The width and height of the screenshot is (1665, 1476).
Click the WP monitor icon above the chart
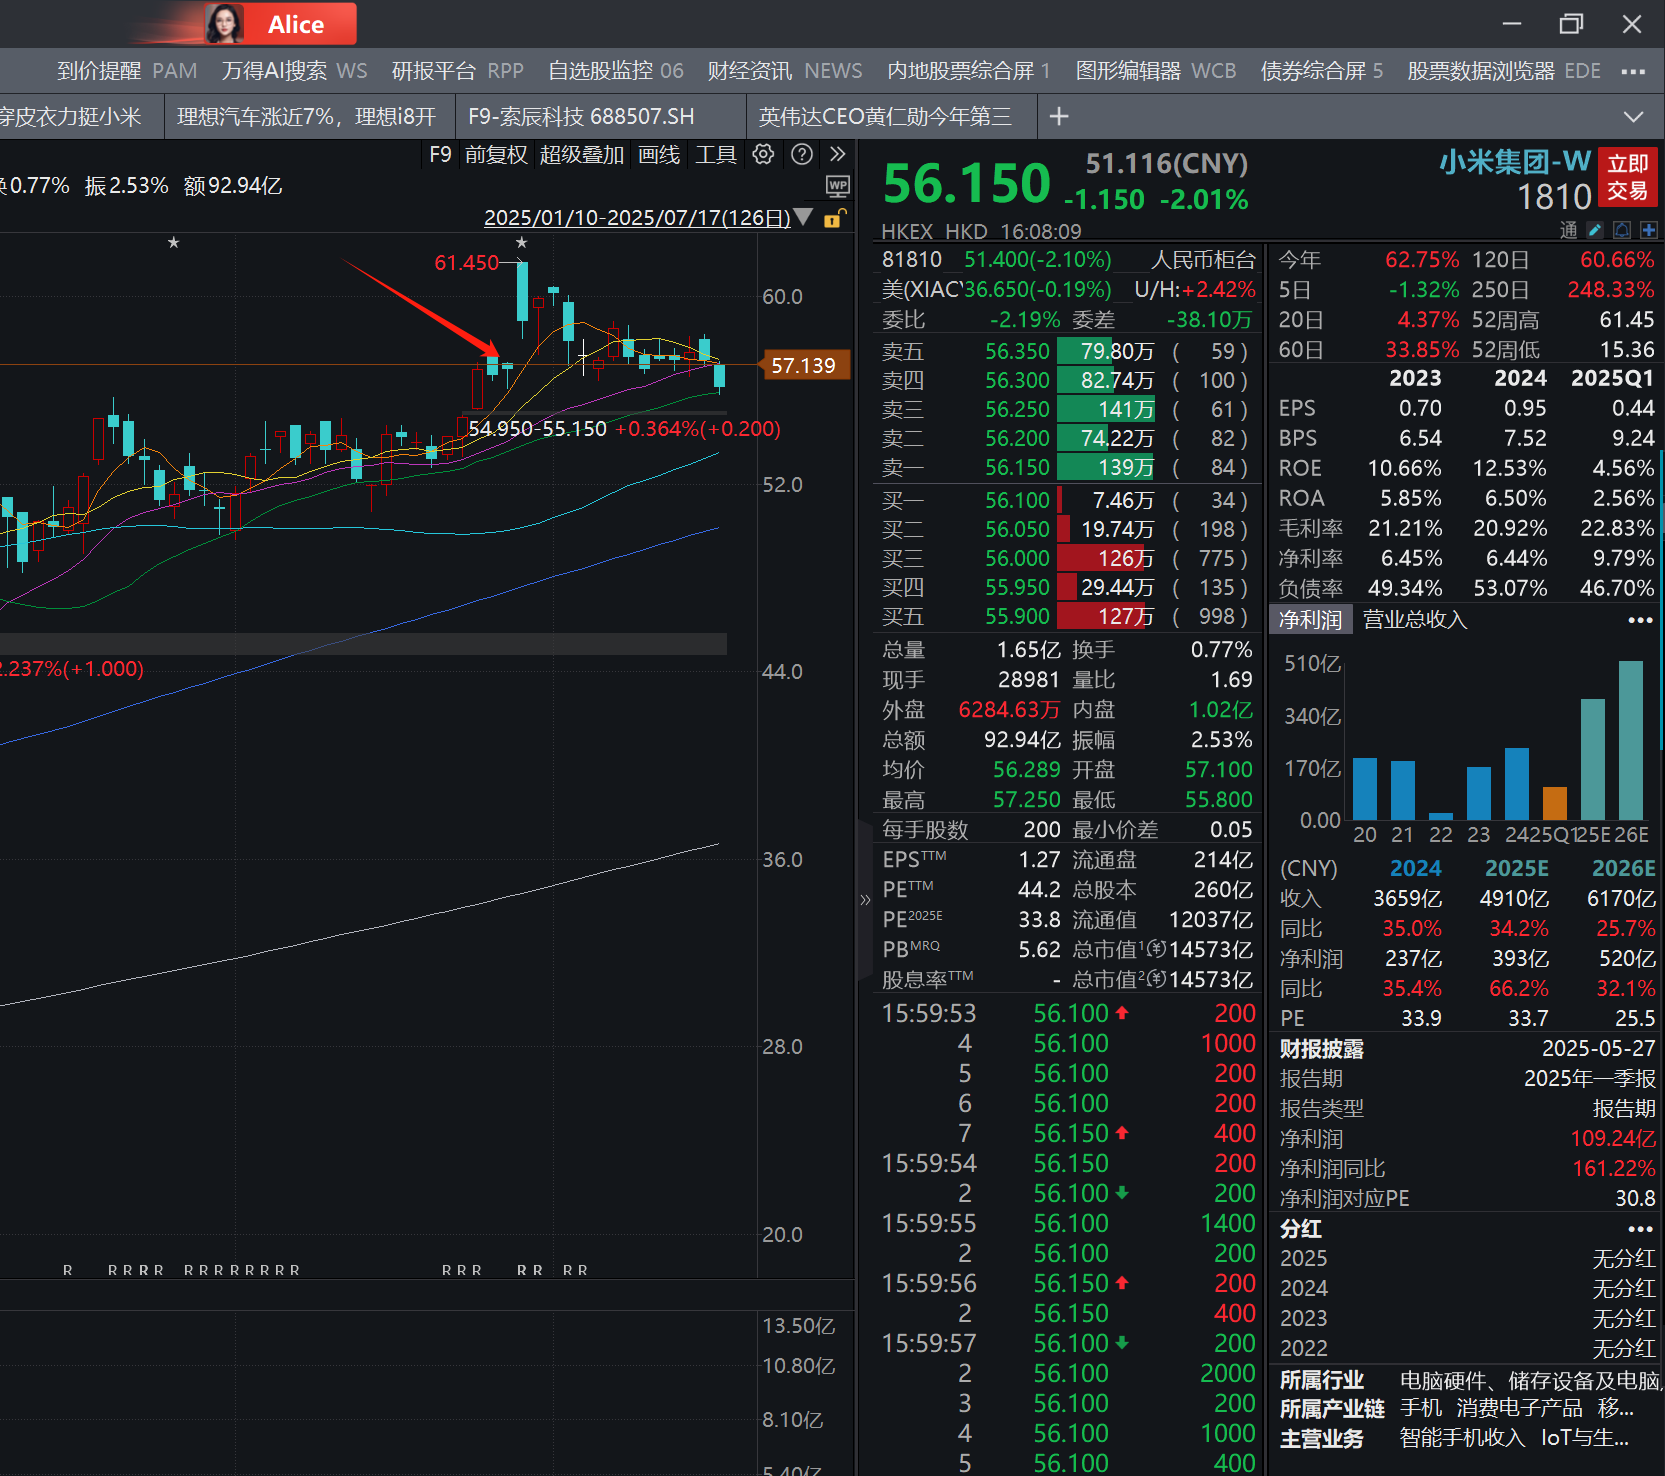tap(838, 186)
